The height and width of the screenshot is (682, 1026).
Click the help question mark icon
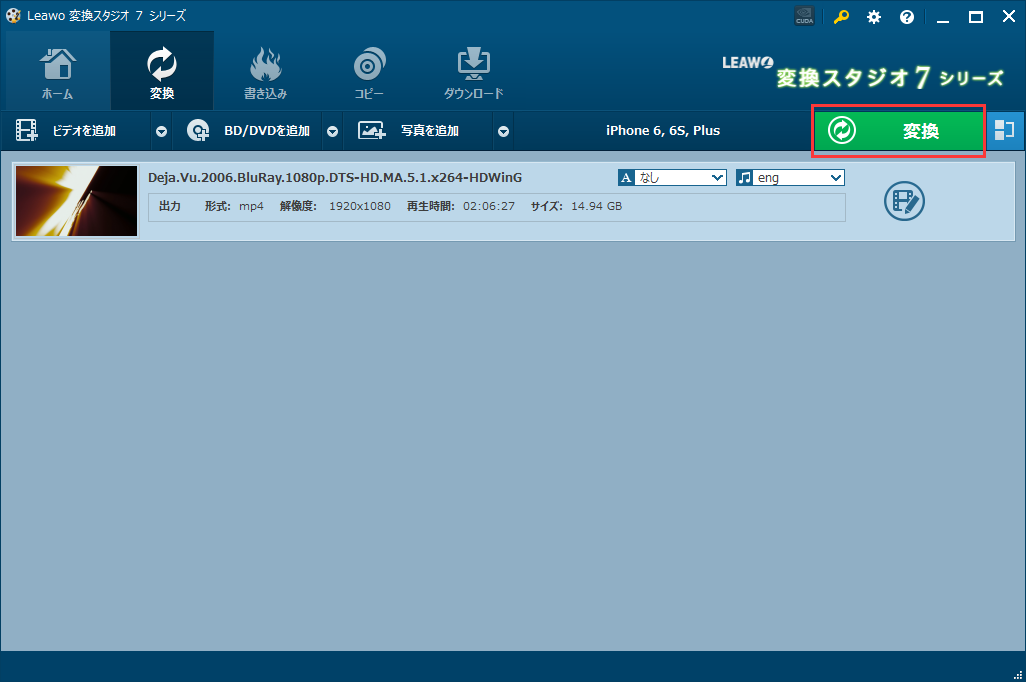907,16
